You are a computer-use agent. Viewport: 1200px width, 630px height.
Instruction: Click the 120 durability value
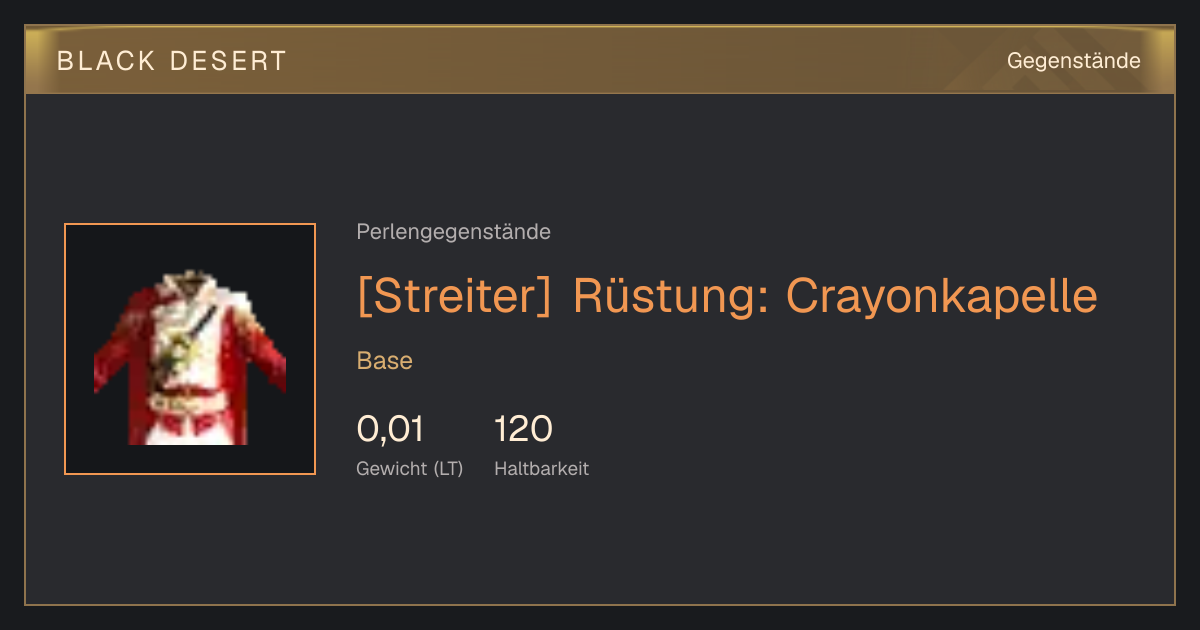coord(523,429)
